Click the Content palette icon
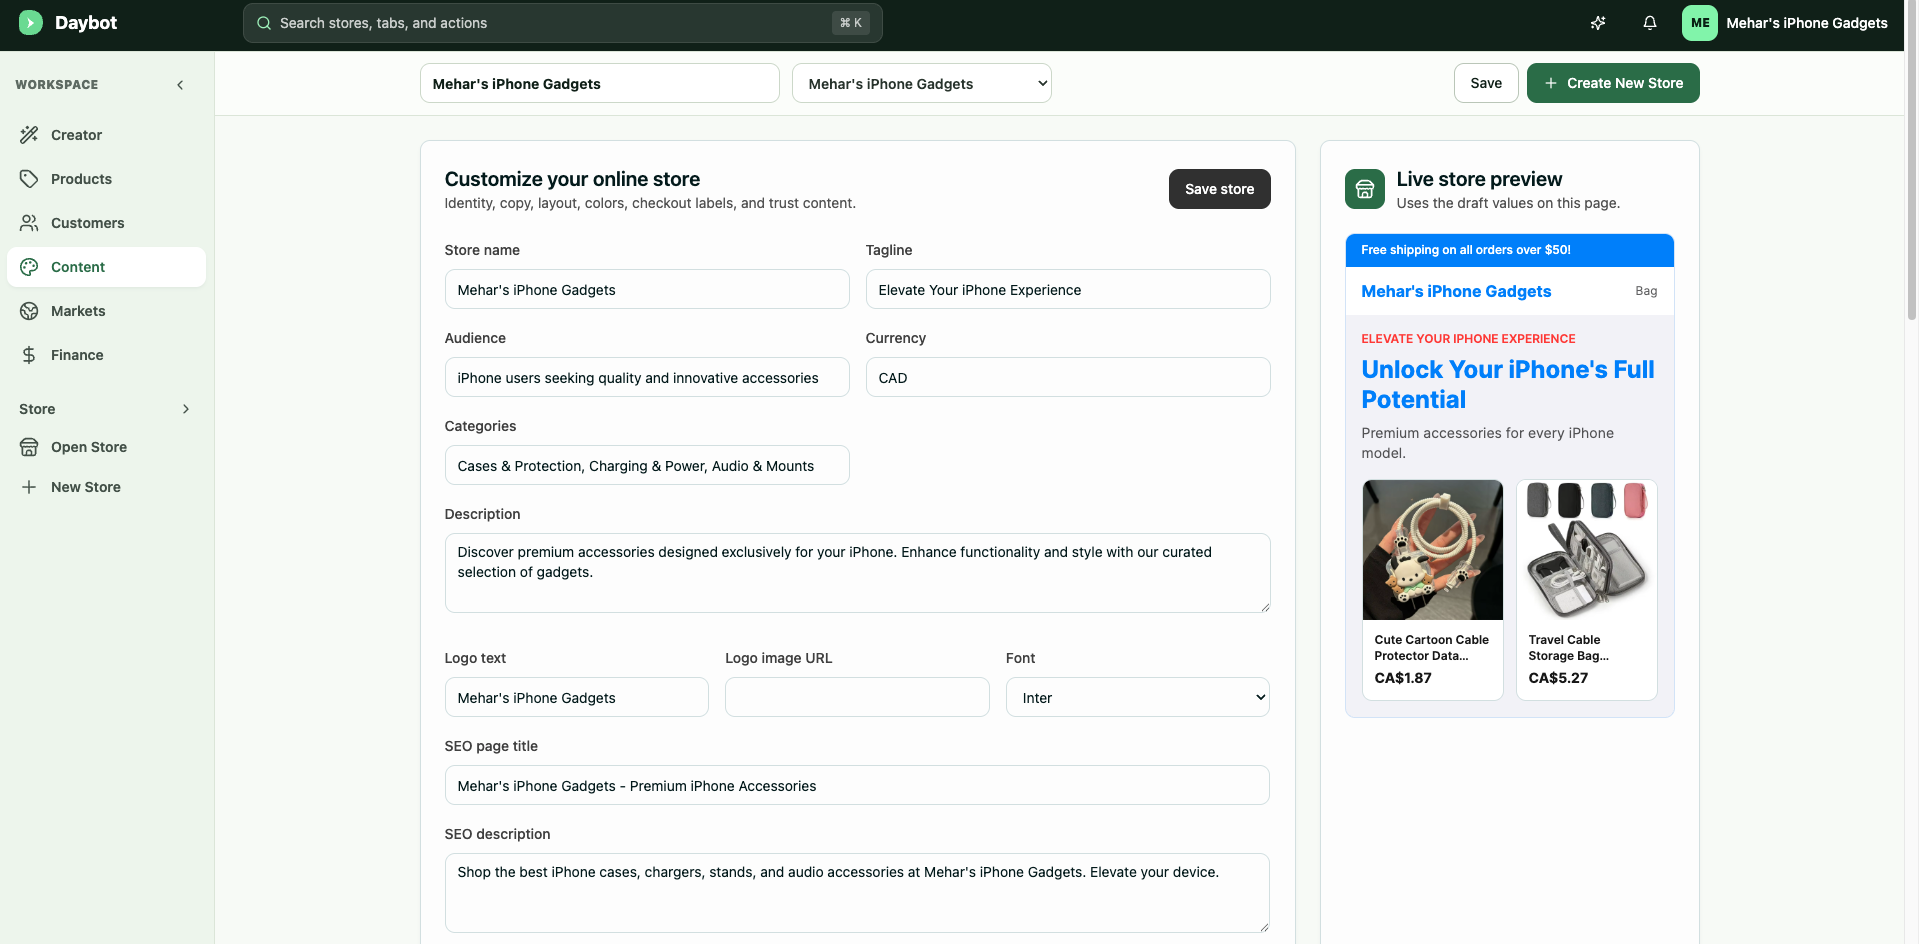The height and width of the screenshot is (944, 1919). pyautogui.click(x=29, y=267)
